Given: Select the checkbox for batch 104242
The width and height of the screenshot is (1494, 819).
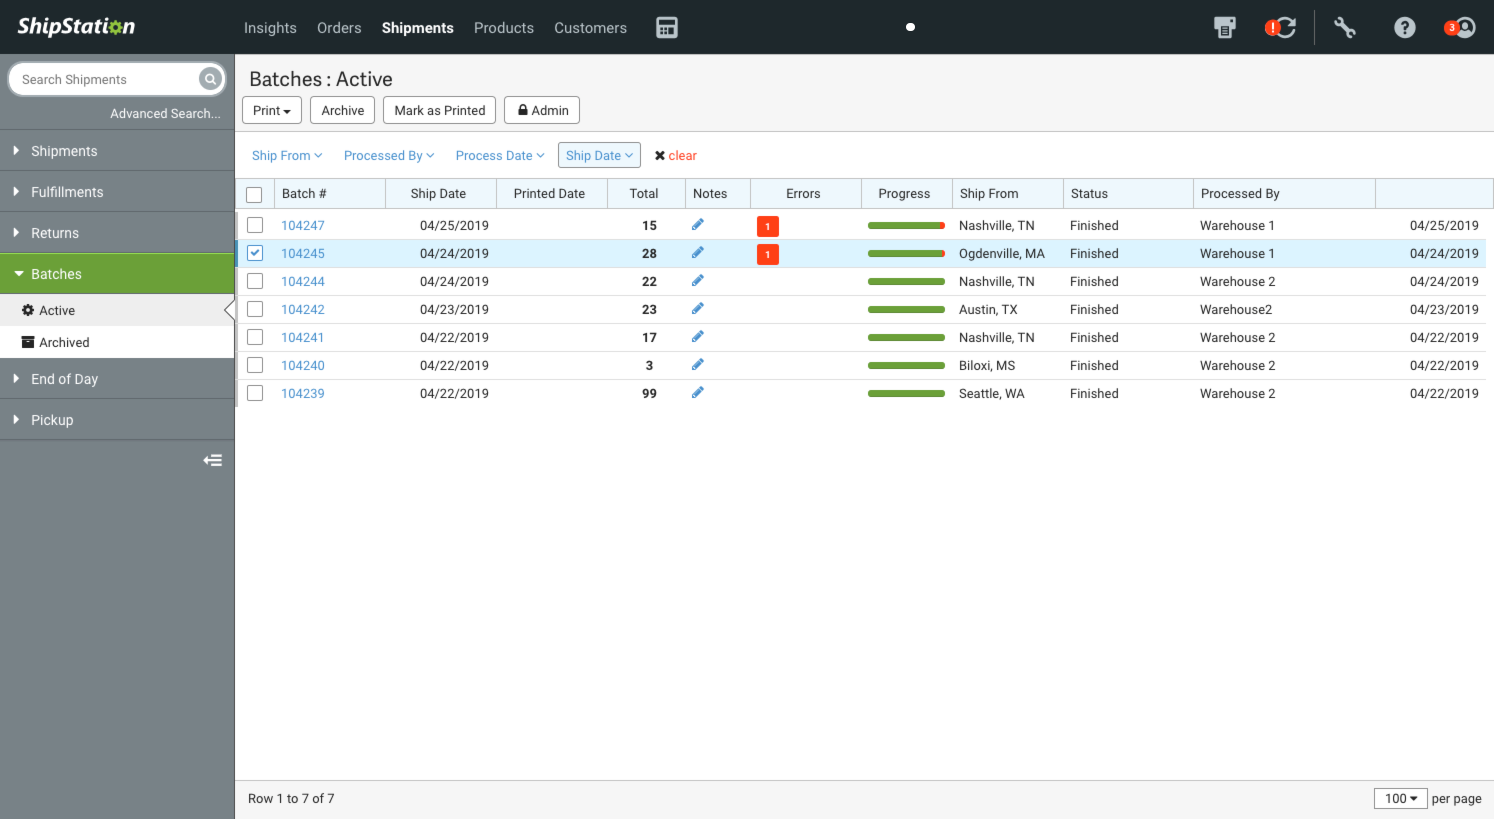Looking at the screenshot, I should [x=255, y=309].
